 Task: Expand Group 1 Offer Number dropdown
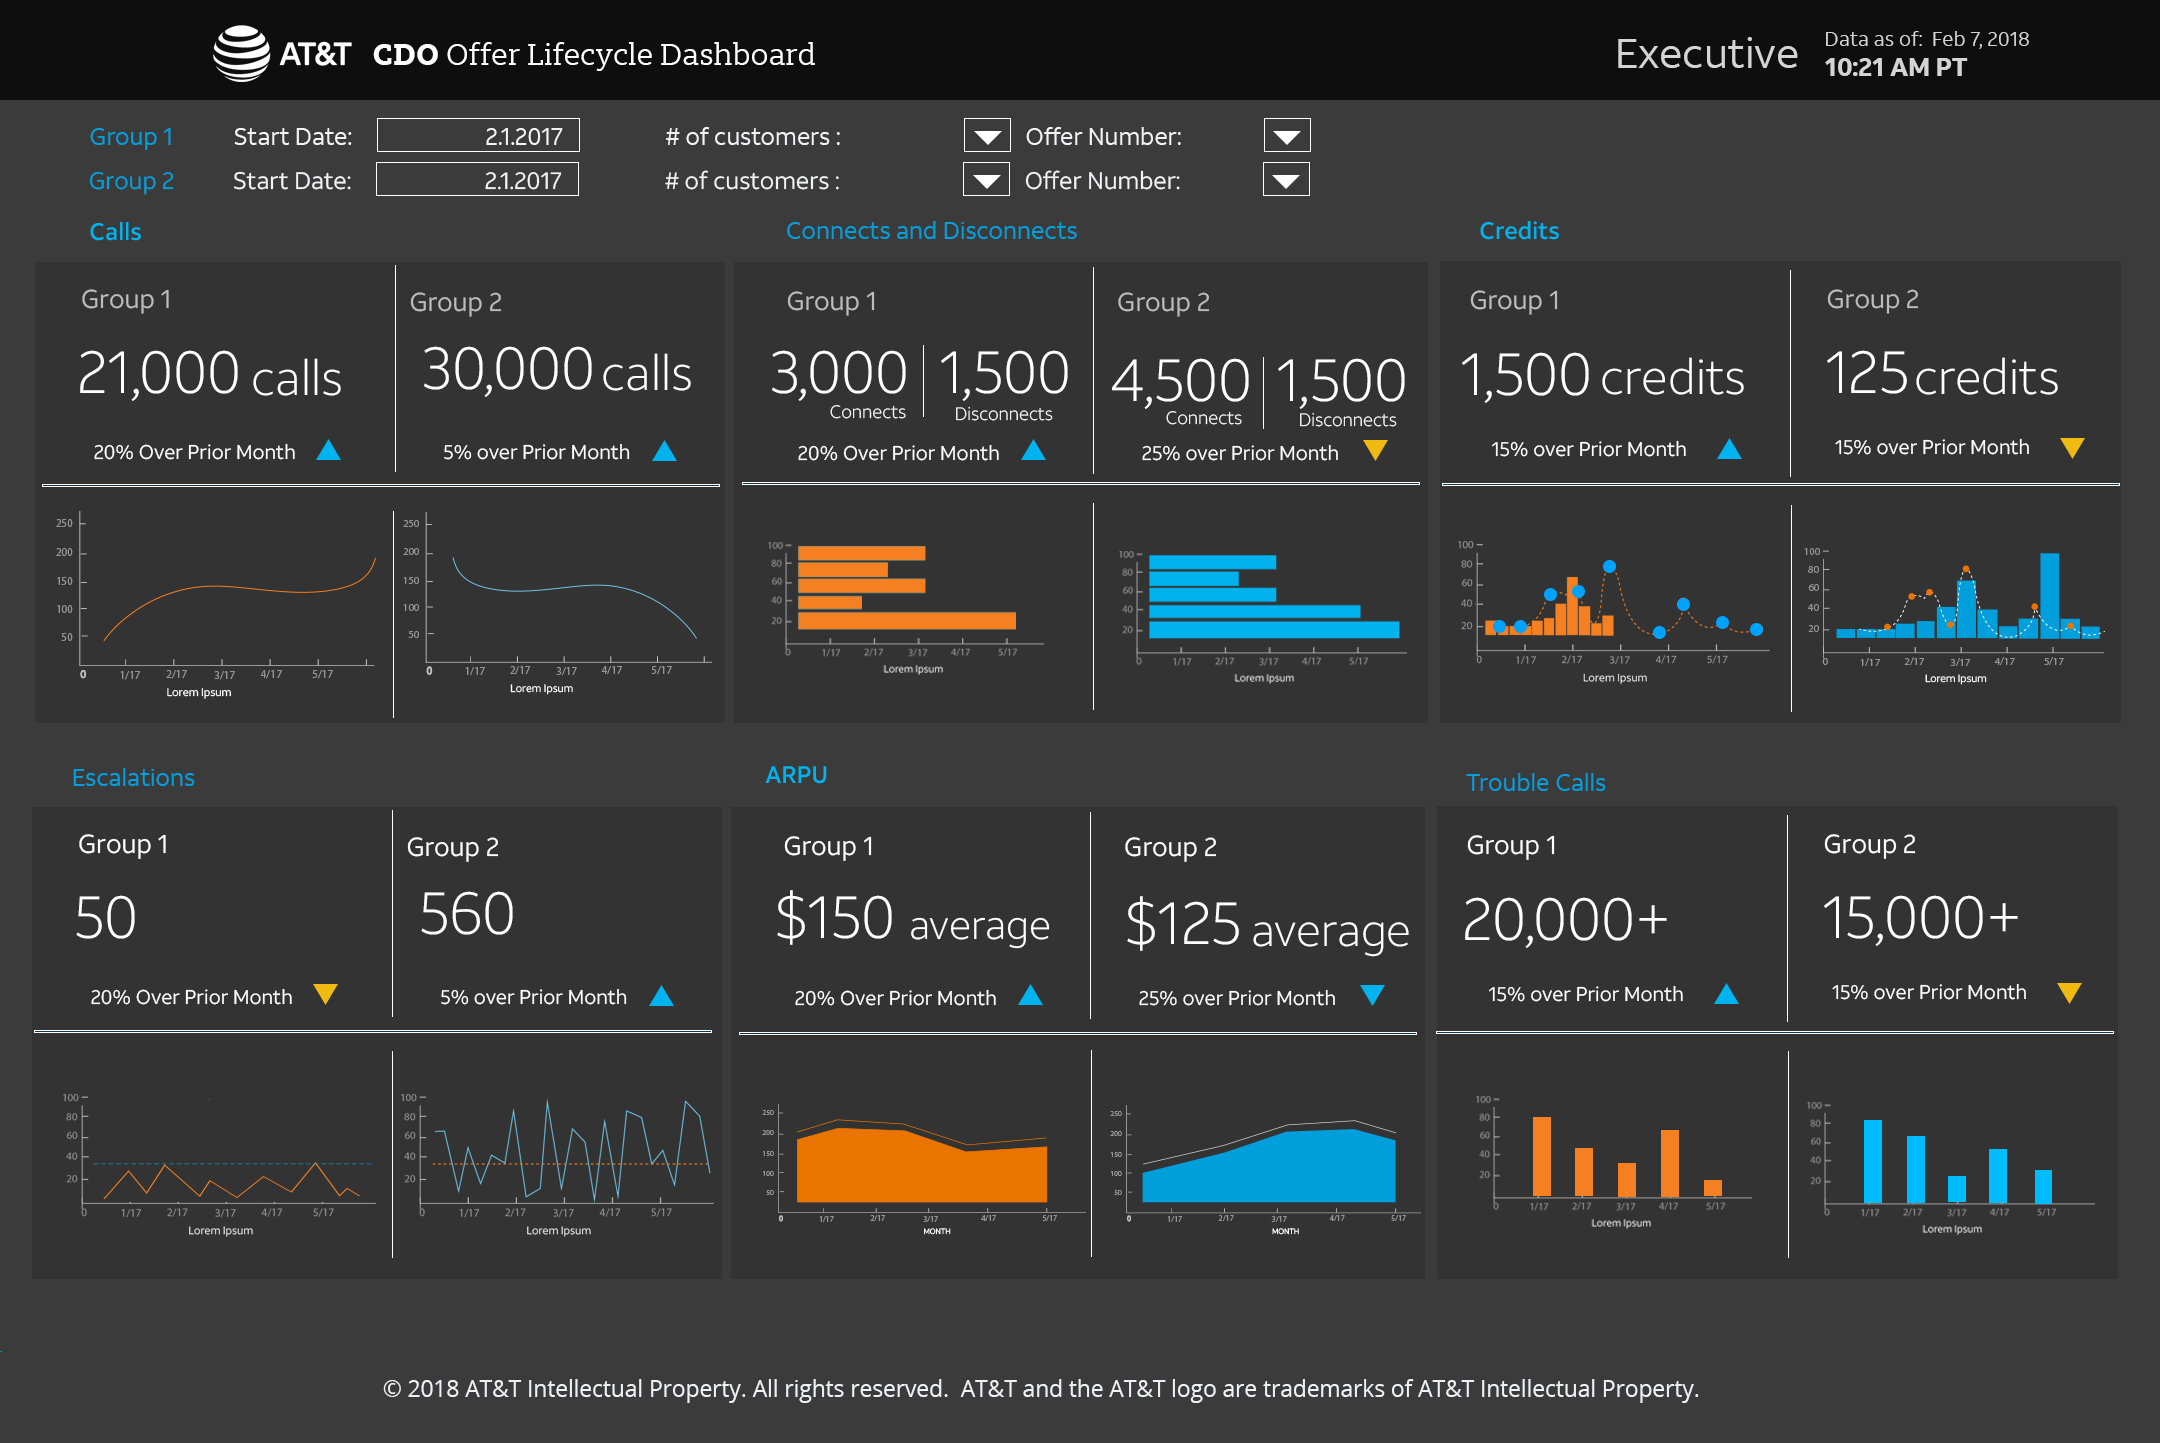click(1286, 136)
